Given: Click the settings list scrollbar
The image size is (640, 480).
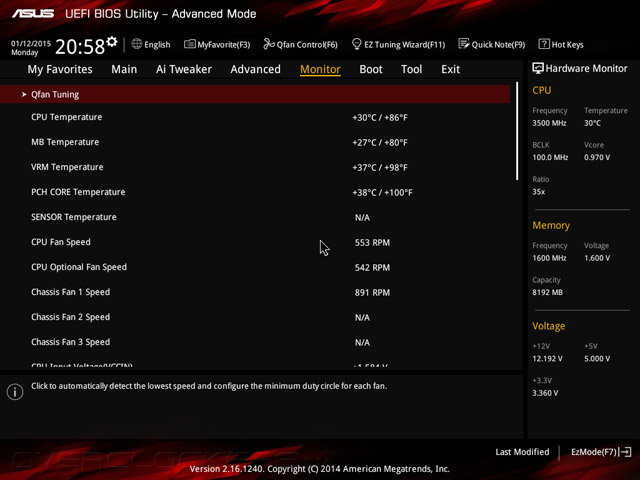Looking at the screenshot, I should 517,131.
